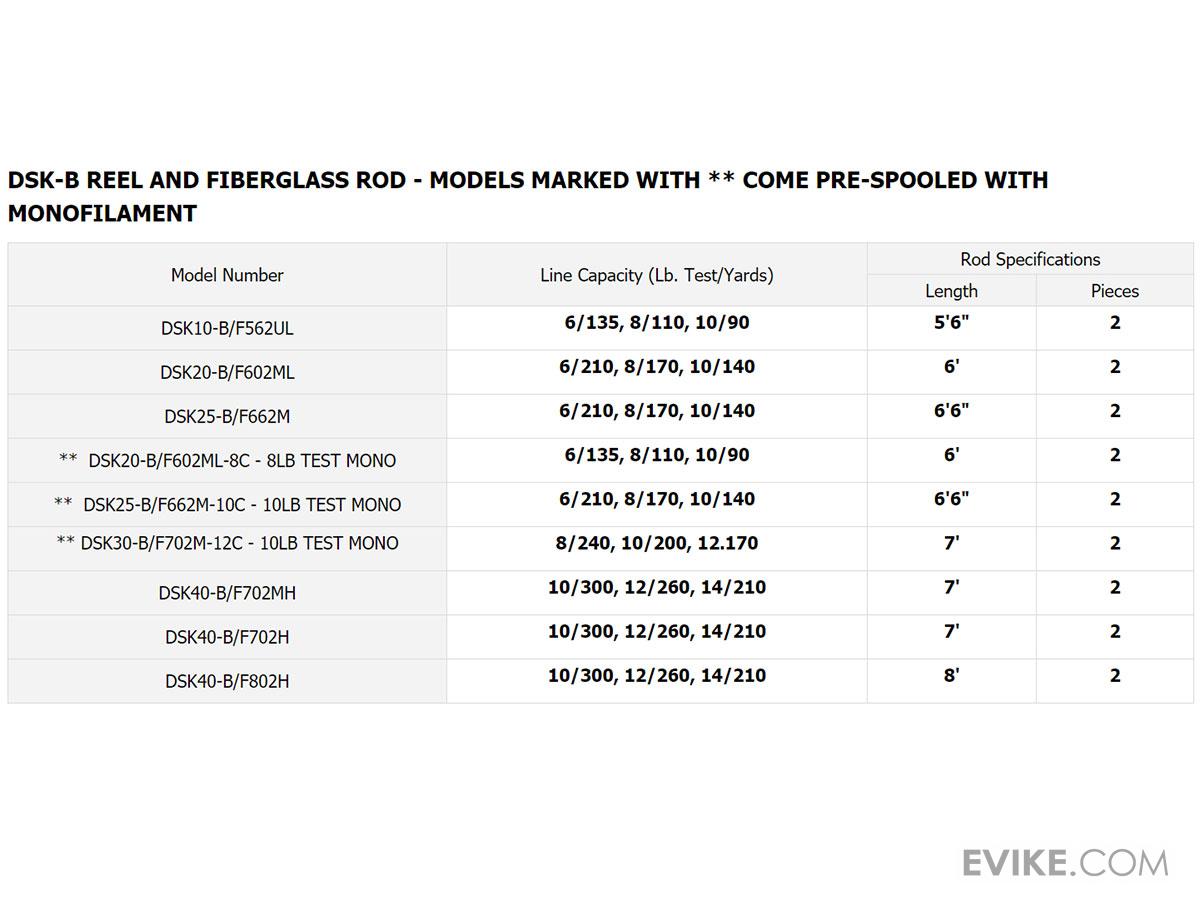Click line capacity 8/240, 10/200, 12.170

click(657, 543)
